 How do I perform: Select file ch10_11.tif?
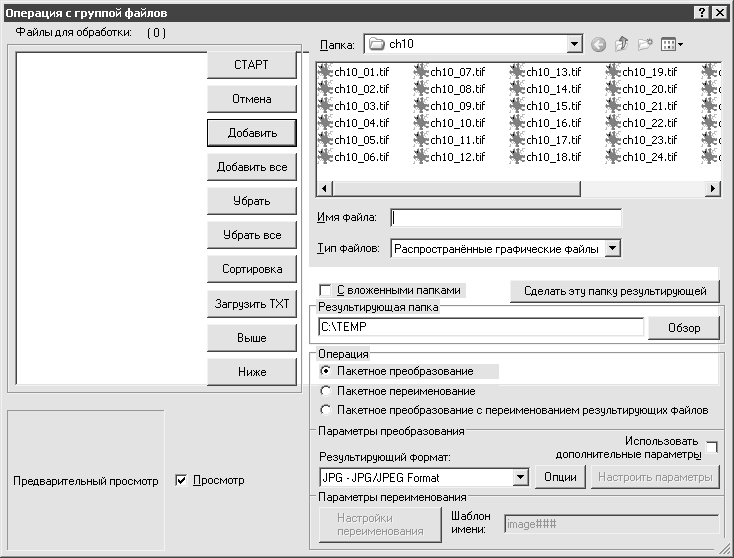point(457,140)
